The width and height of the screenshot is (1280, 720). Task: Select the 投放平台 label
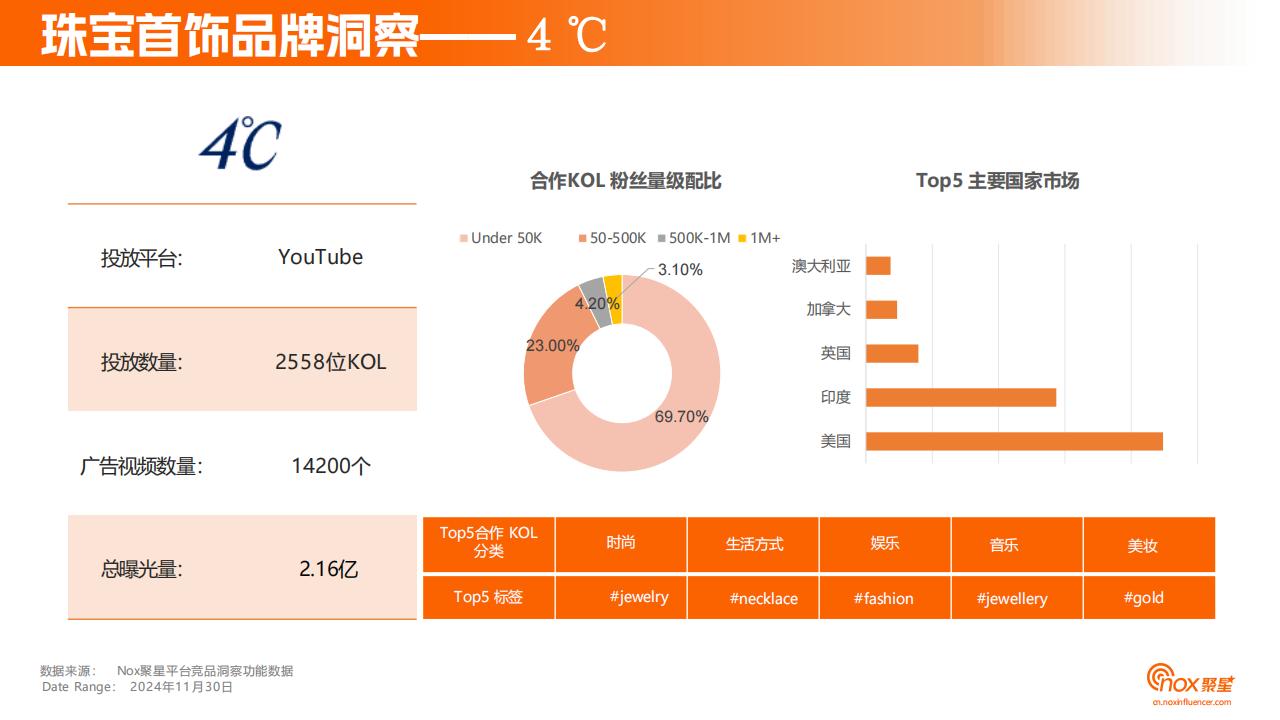click(141, 258)
